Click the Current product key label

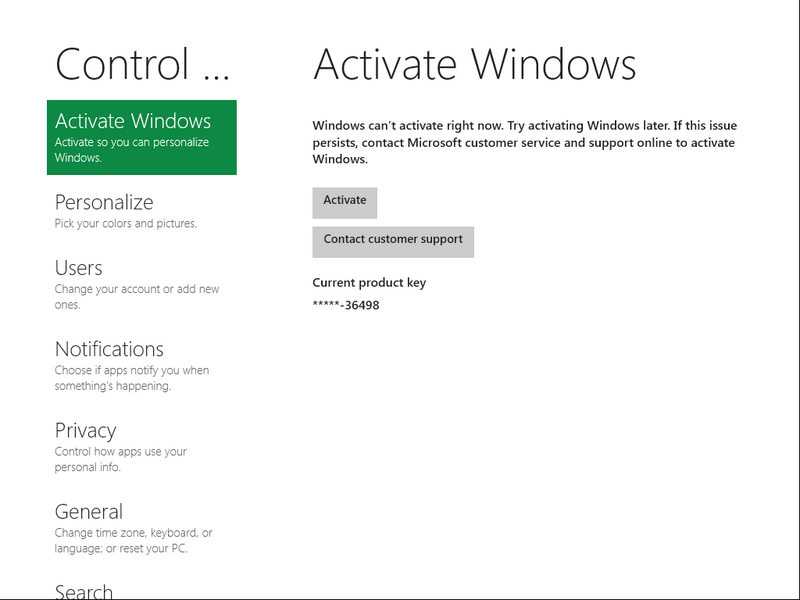(369, 283)
